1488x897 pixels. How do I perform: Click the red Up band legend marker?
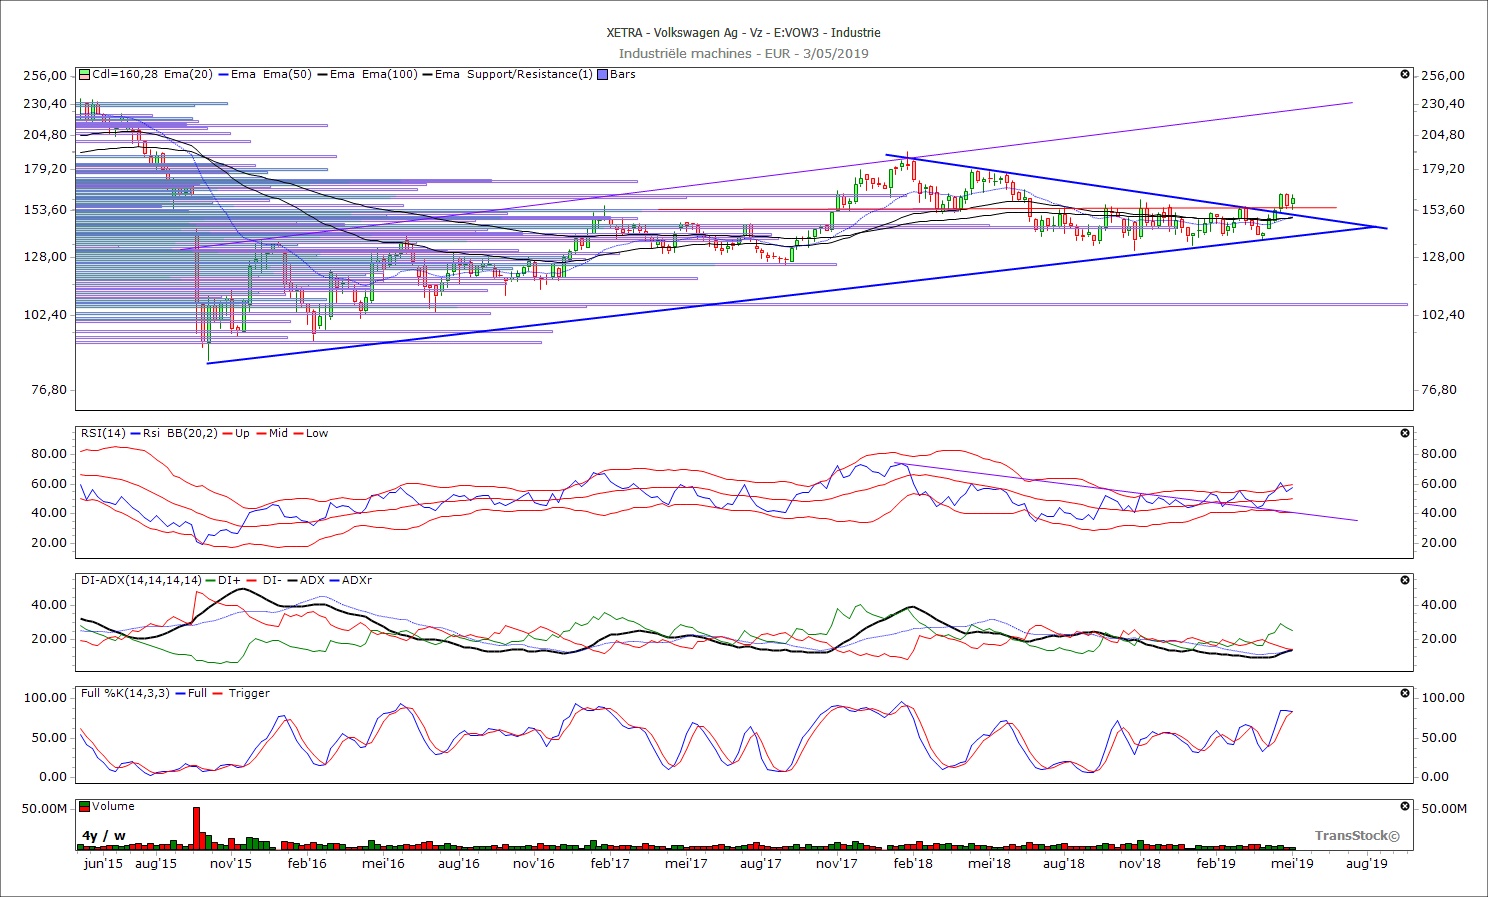click(x=228, y=433)
